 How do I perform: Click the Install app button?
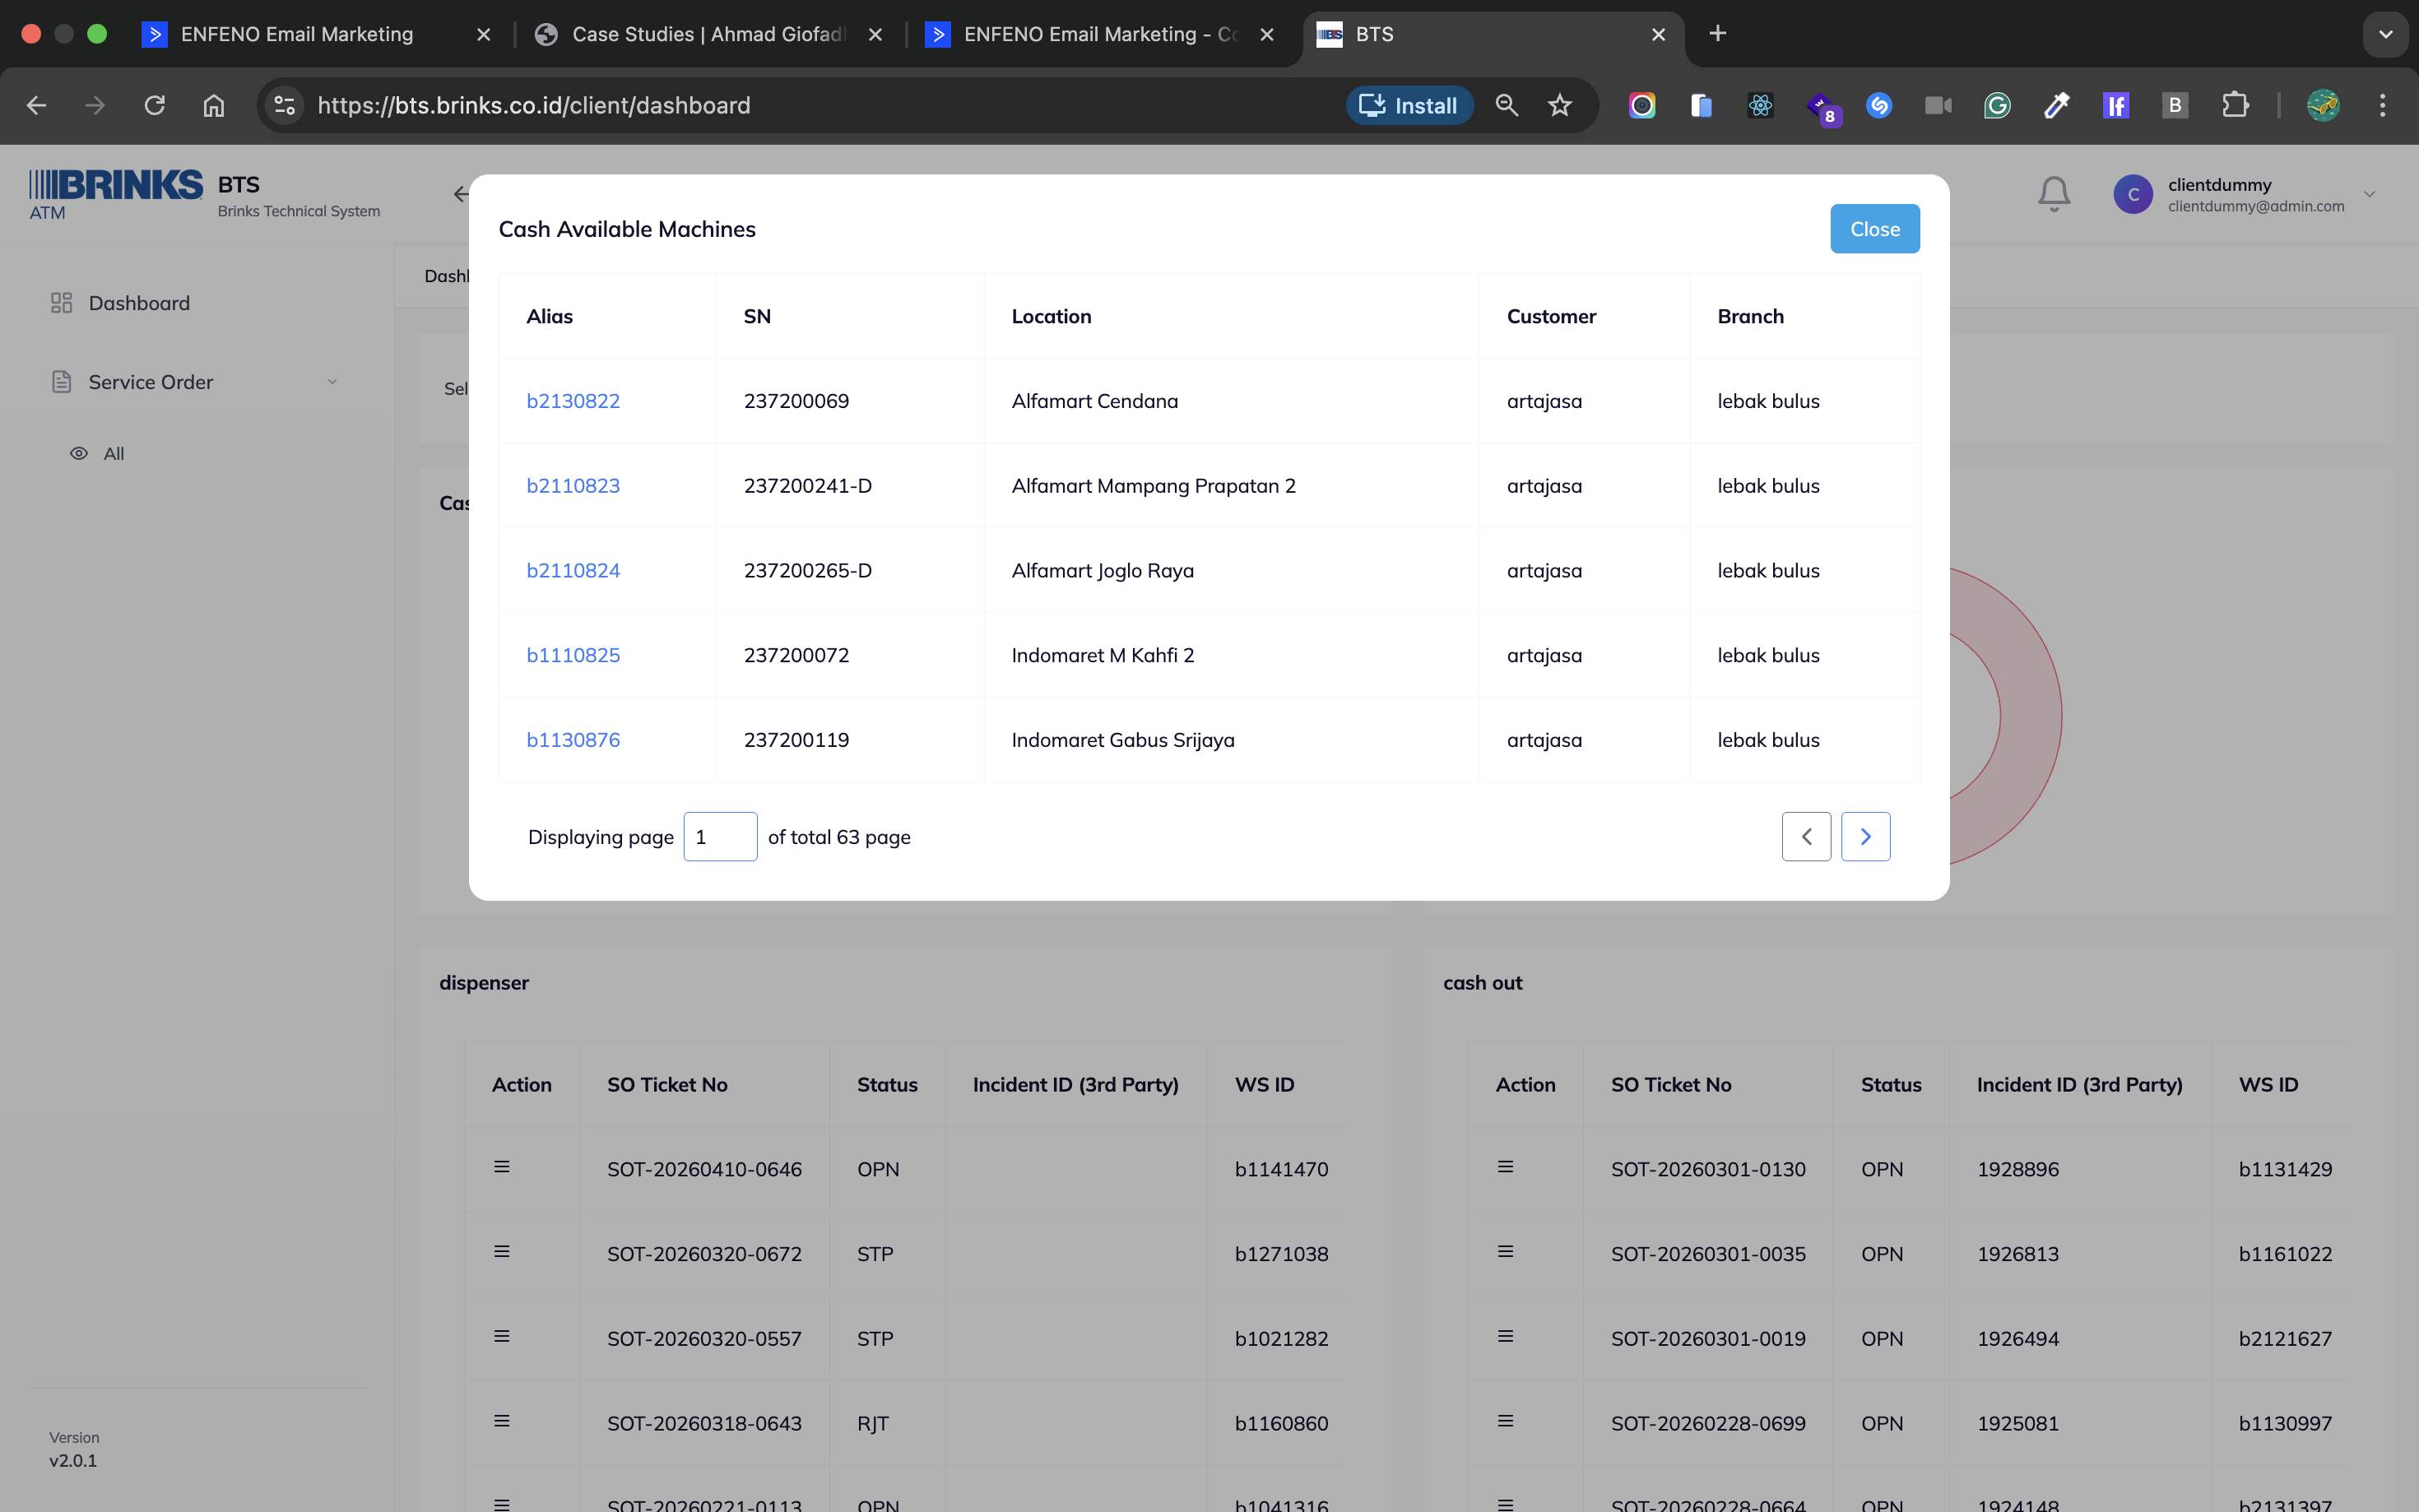[x=1409, y=105]
